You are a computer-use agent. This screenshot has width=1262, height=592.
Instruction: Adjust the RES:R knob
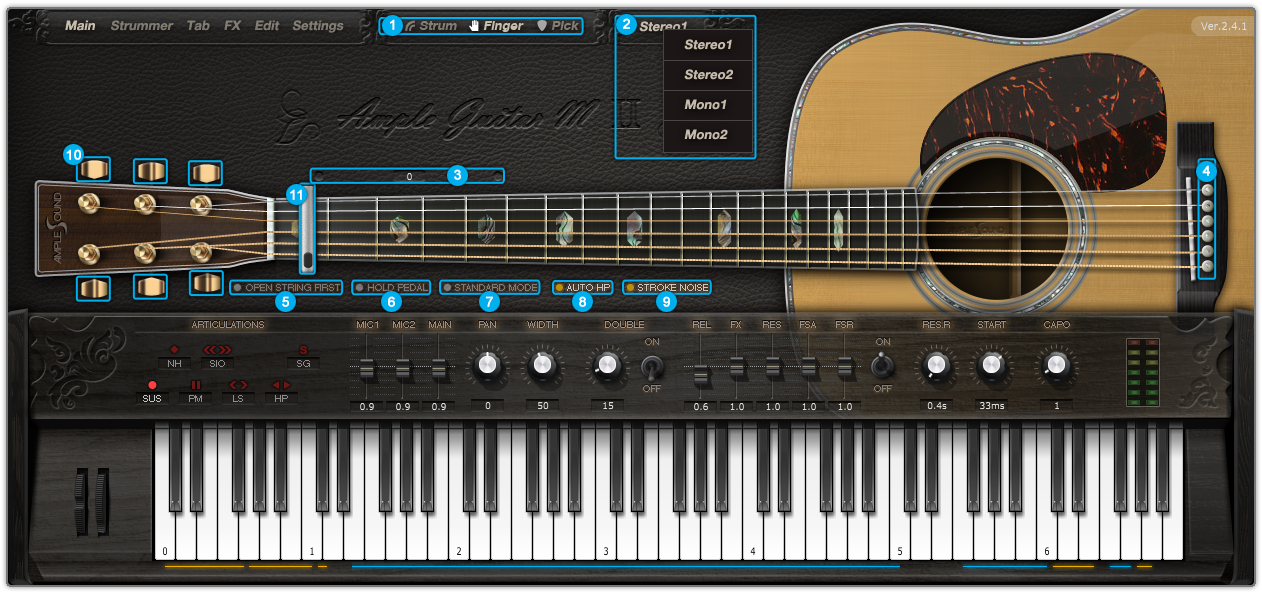coord(937,366)
